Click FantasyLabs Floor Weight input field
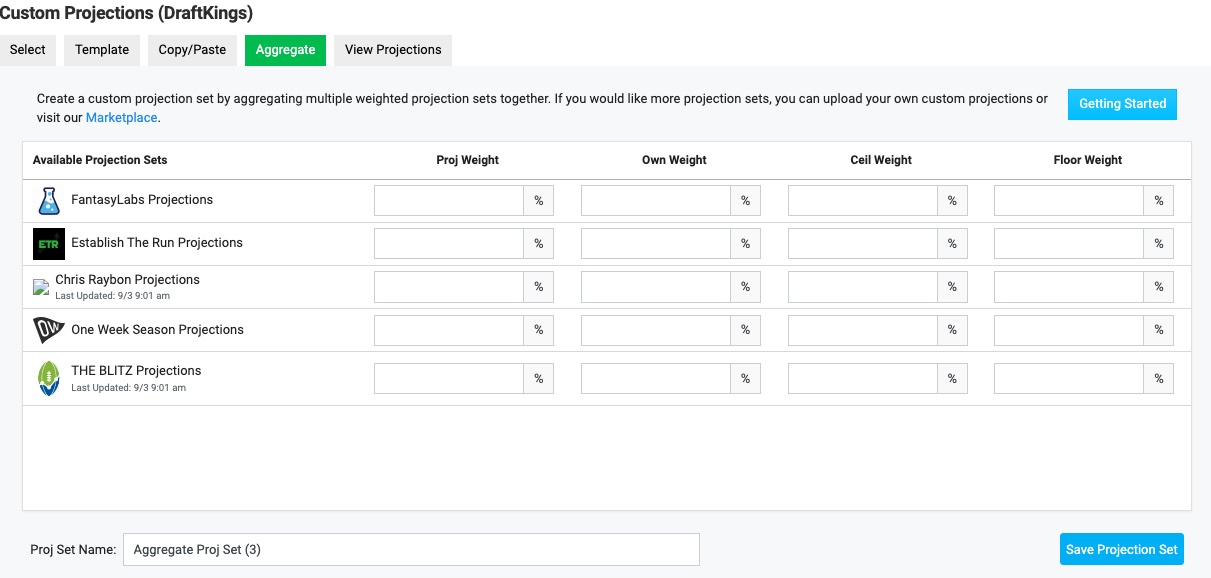 tap(1069, 201)
